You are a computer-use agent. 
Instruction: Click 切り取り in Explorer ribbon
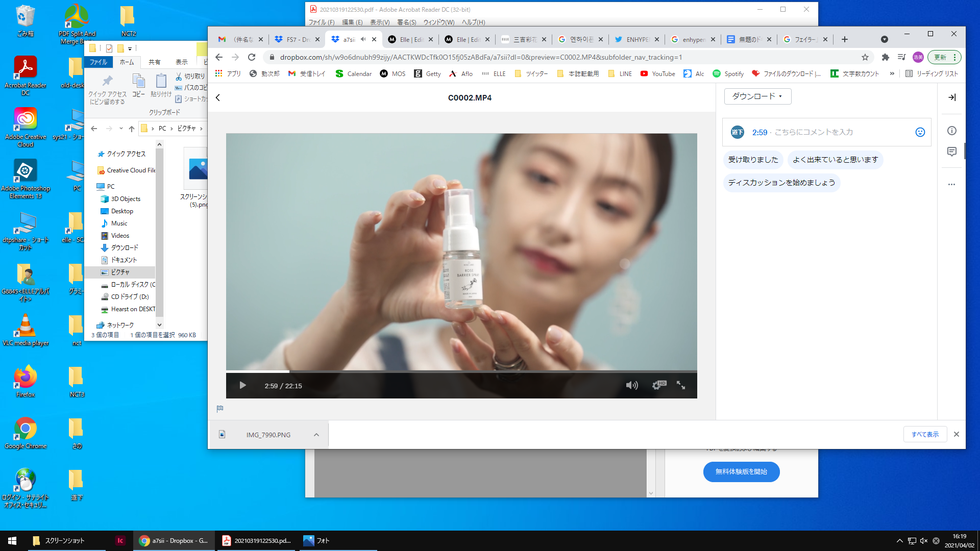(x=190, y=76)
